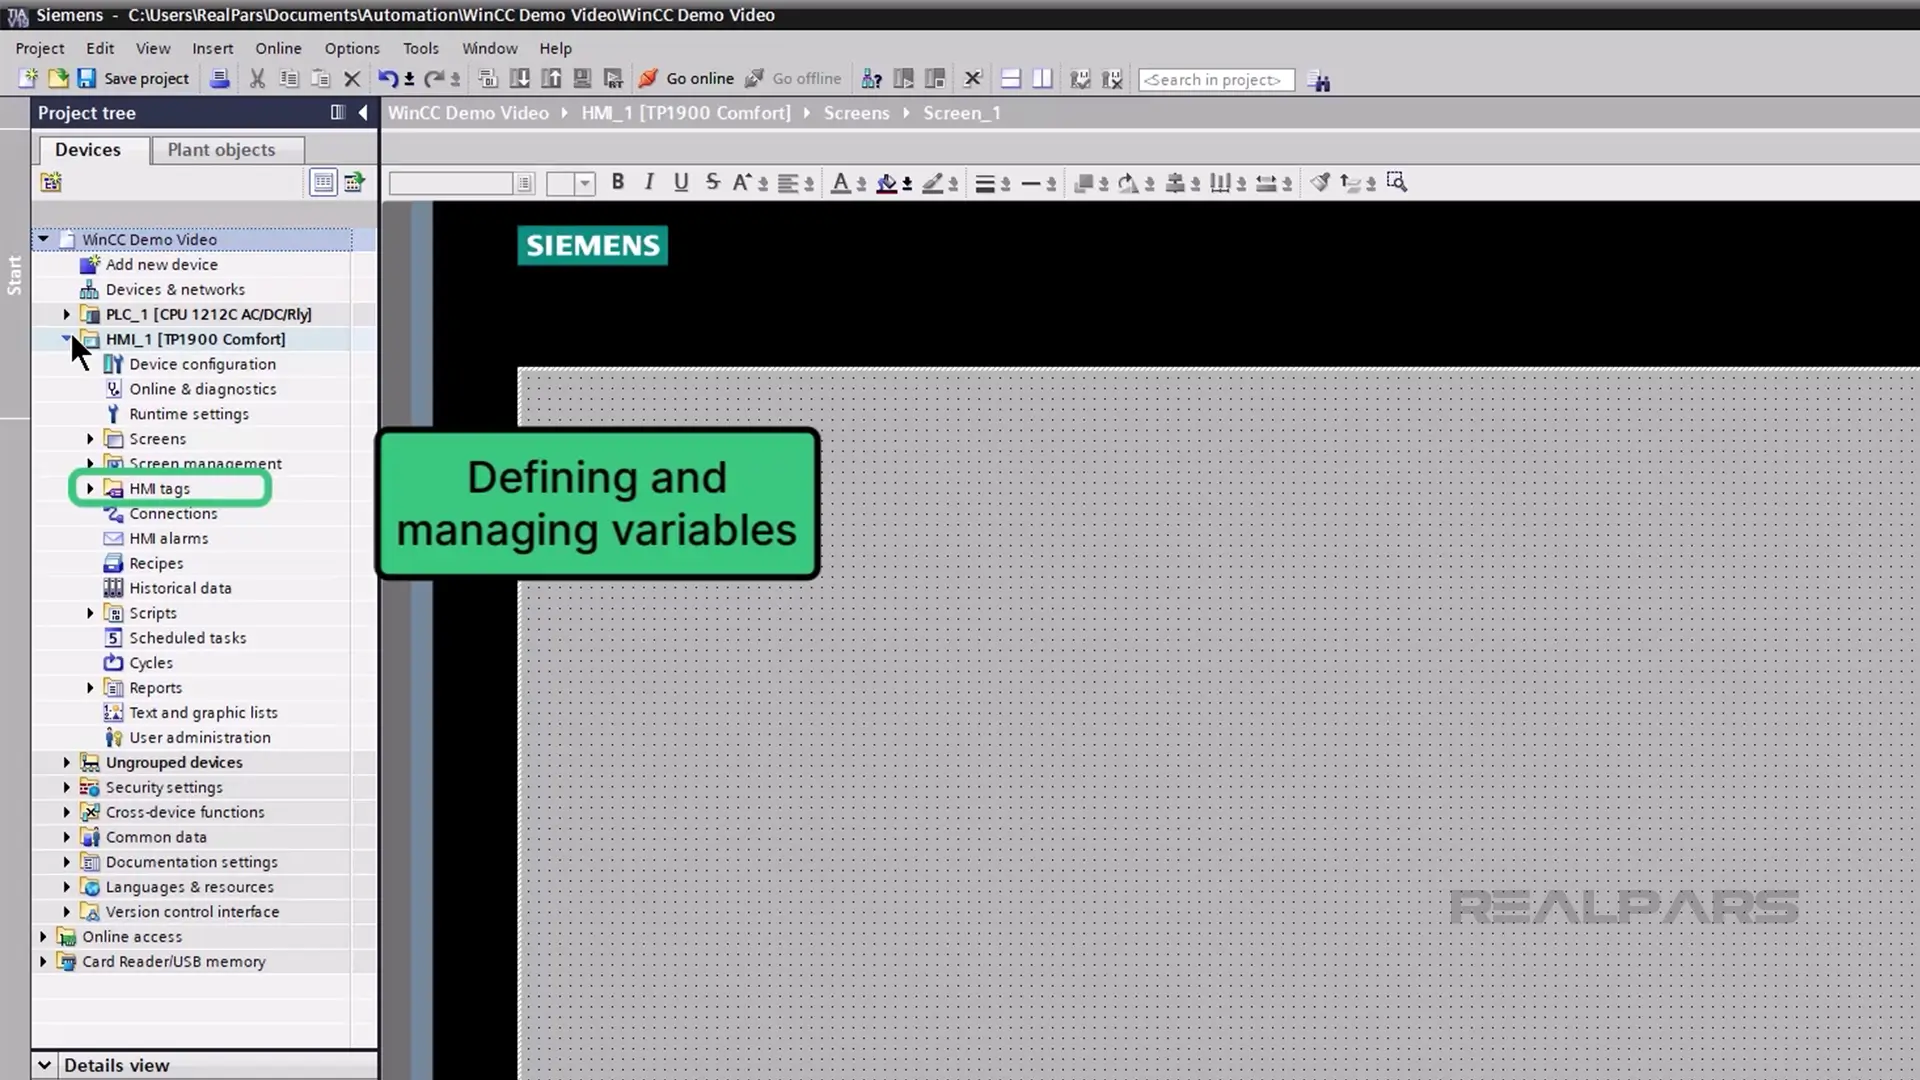The image size is (1920, 1080).
Task: Open Devices & networks item
Action: point(175,290)
